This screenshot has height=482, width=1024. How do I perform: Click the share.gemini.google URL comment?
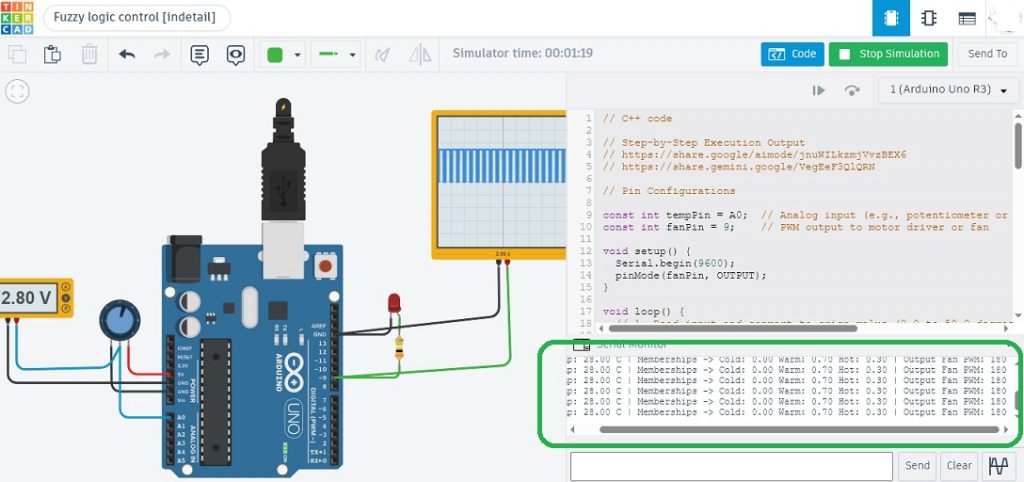(x=739, y=167)
